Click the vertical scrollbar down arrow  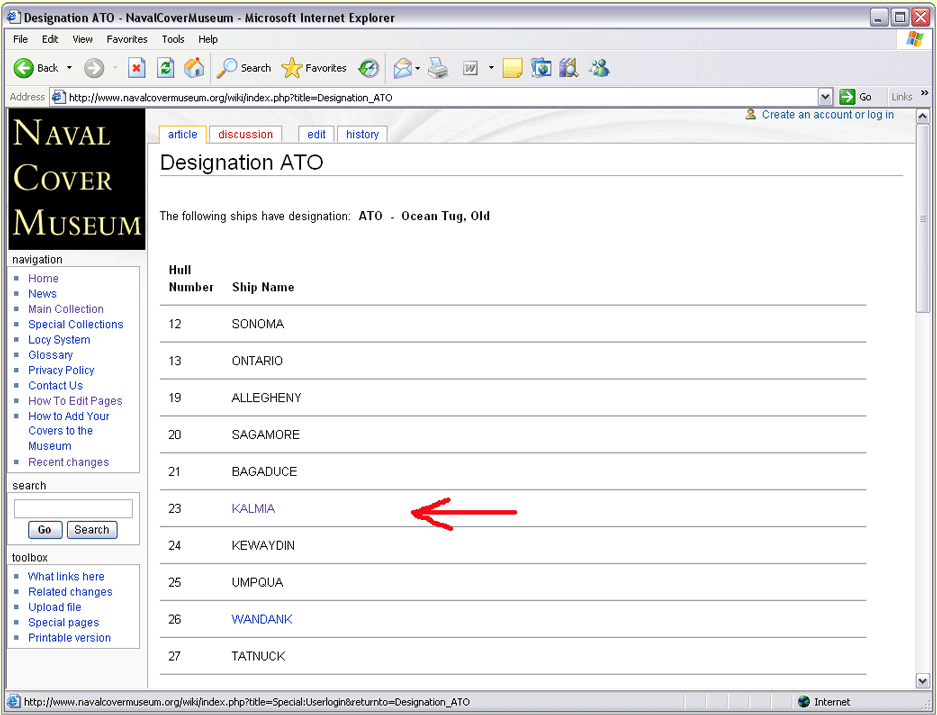(x=922, y=681)
